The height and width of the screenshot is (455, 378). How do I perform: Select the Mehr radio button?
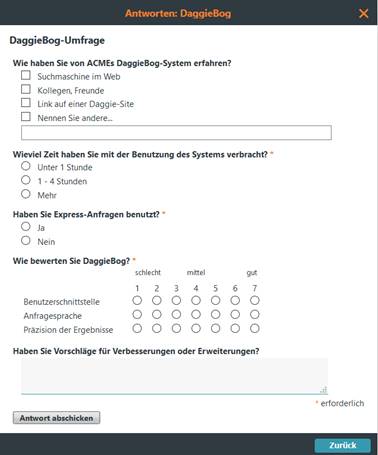pos(26,194)
